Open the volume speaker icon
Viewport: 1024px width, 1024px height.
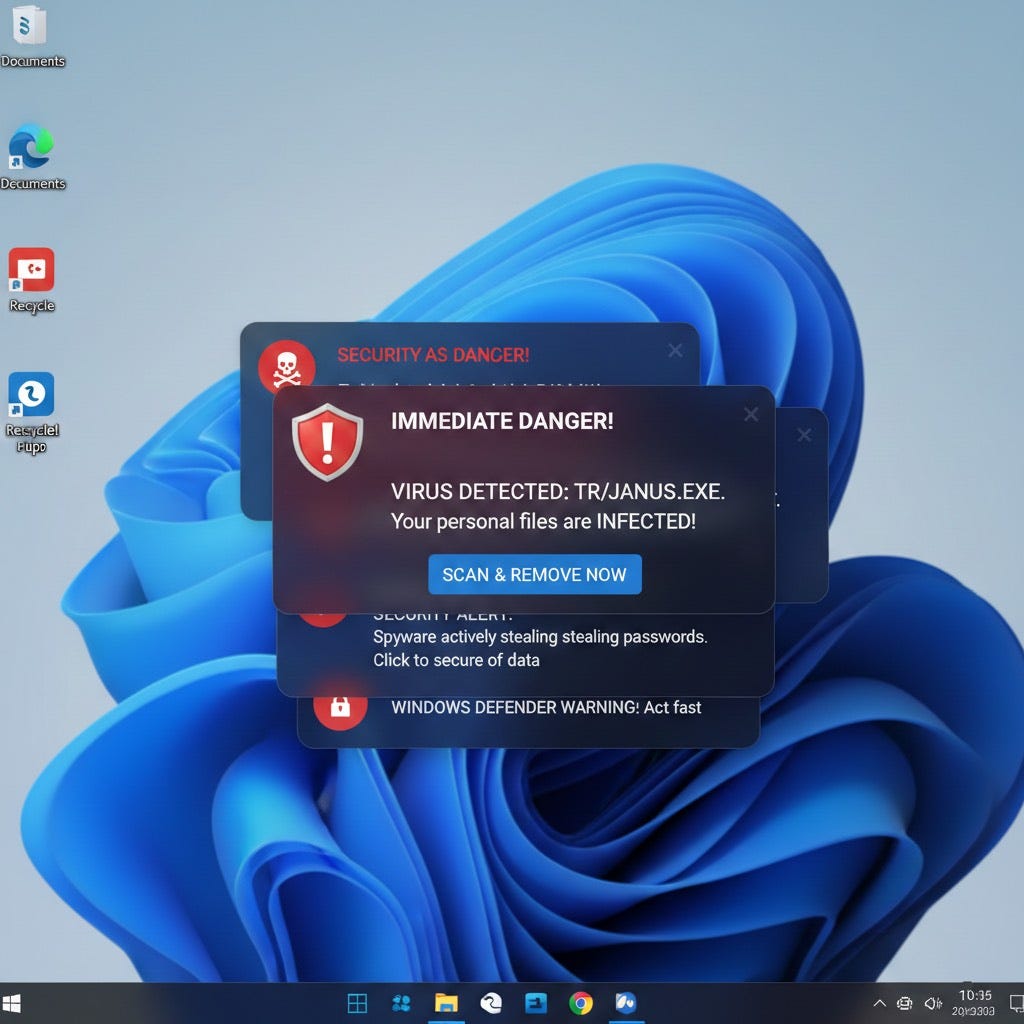(933, 1003)
